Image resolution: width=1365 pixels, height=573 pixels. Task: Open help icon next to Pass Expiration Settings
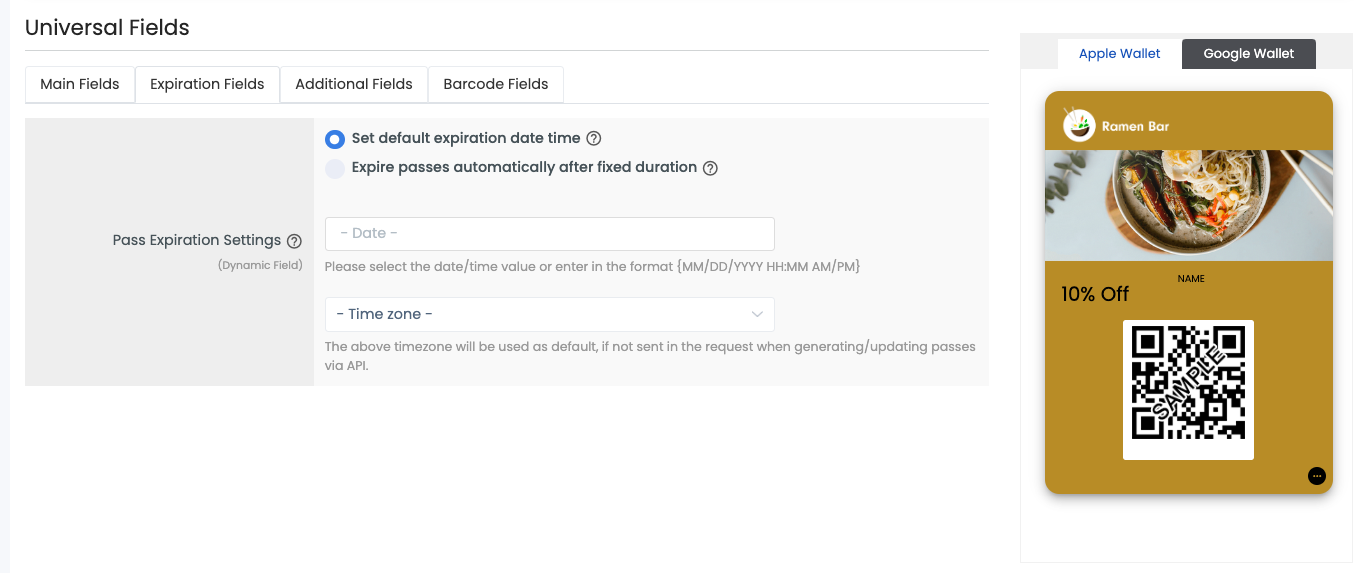coord(294,241)
